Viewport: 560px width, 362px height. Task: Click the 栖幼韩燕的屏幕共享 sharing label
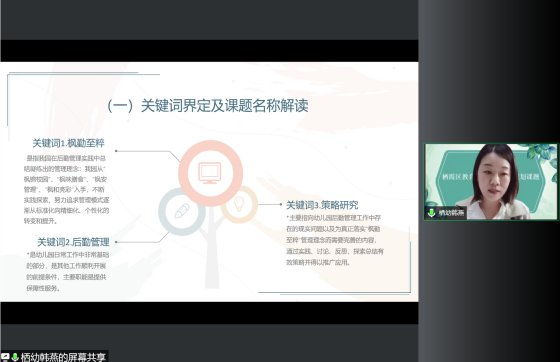(x=63, y=357)
